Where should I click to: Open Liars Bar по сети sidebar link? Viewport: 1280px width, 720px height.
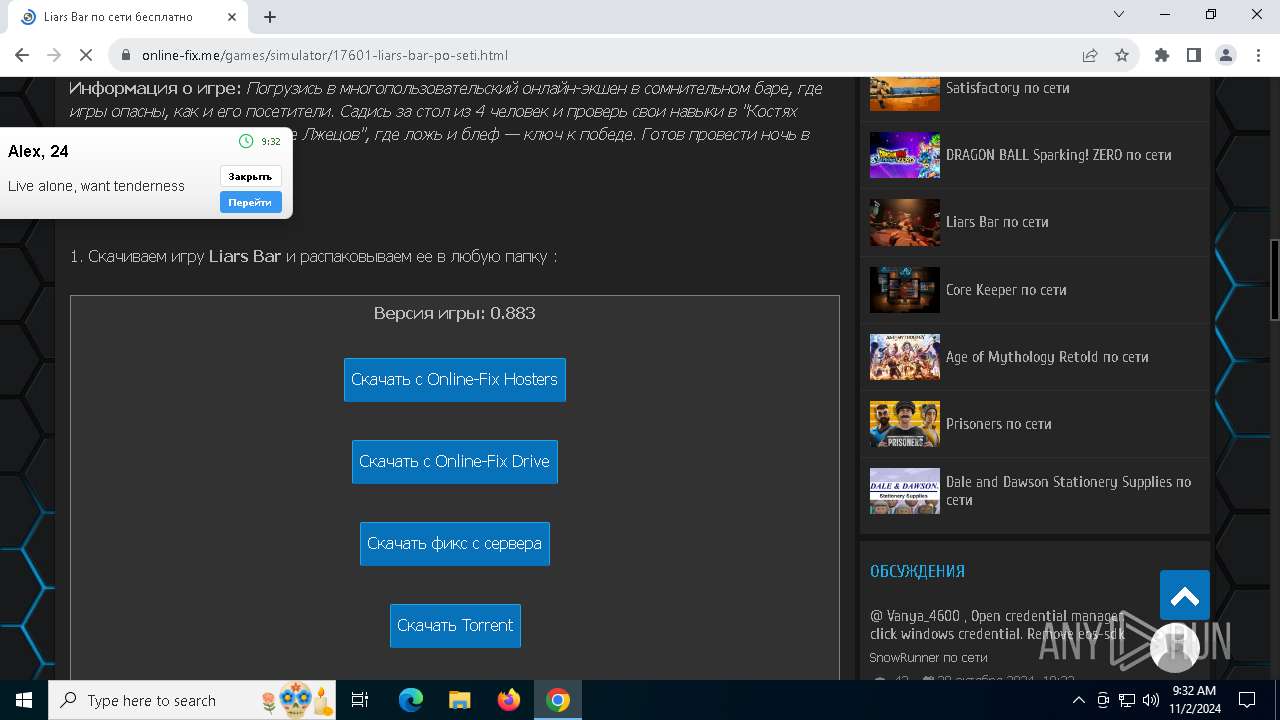click(x=997, y=222)
